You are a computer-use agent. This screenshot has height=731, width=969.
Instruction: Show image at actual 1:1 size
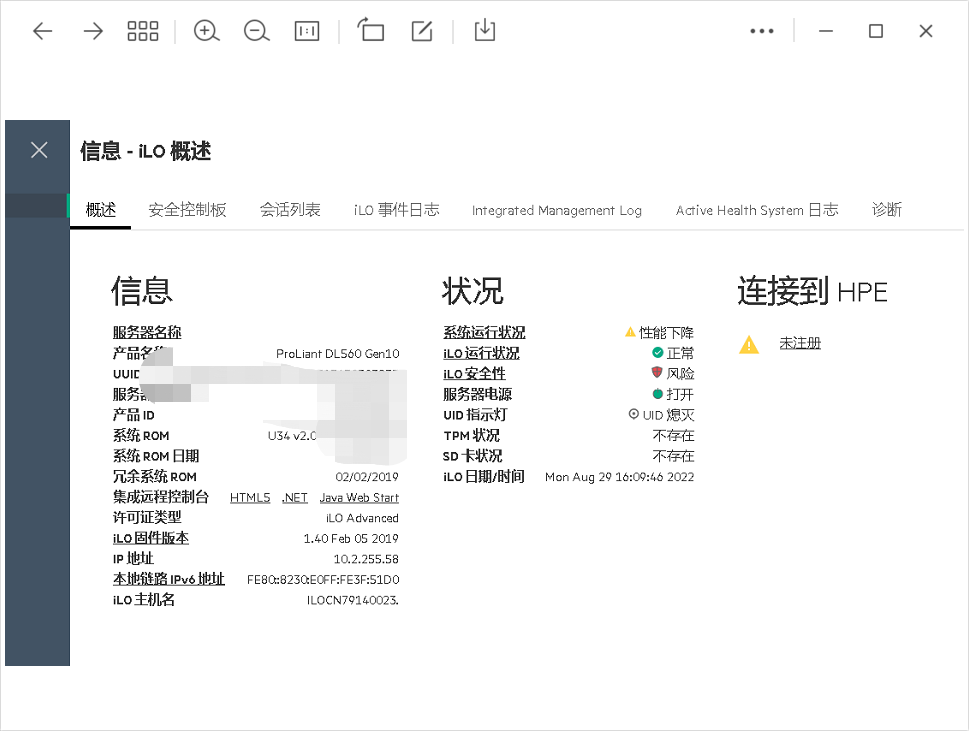click(307, 31)
